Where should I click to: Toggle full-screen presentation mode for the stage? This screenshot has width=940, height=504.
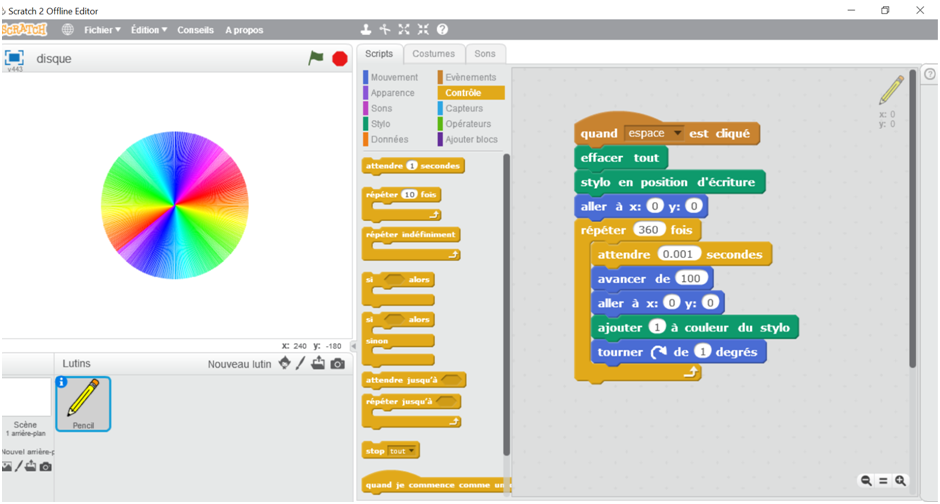[14, 58]
